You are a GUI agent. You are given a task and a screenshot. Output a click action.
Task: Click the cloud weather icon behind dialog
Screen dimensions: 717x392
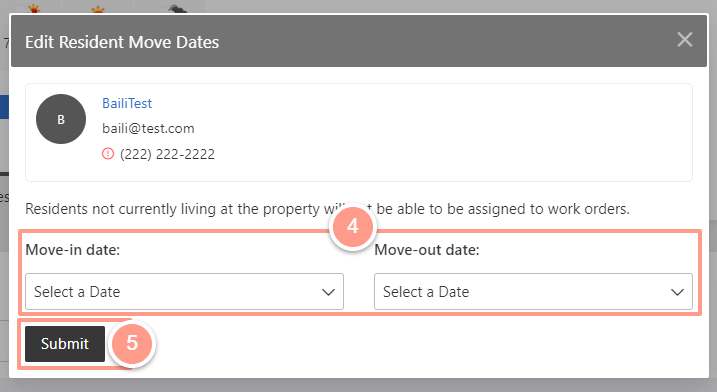point(178,9)
